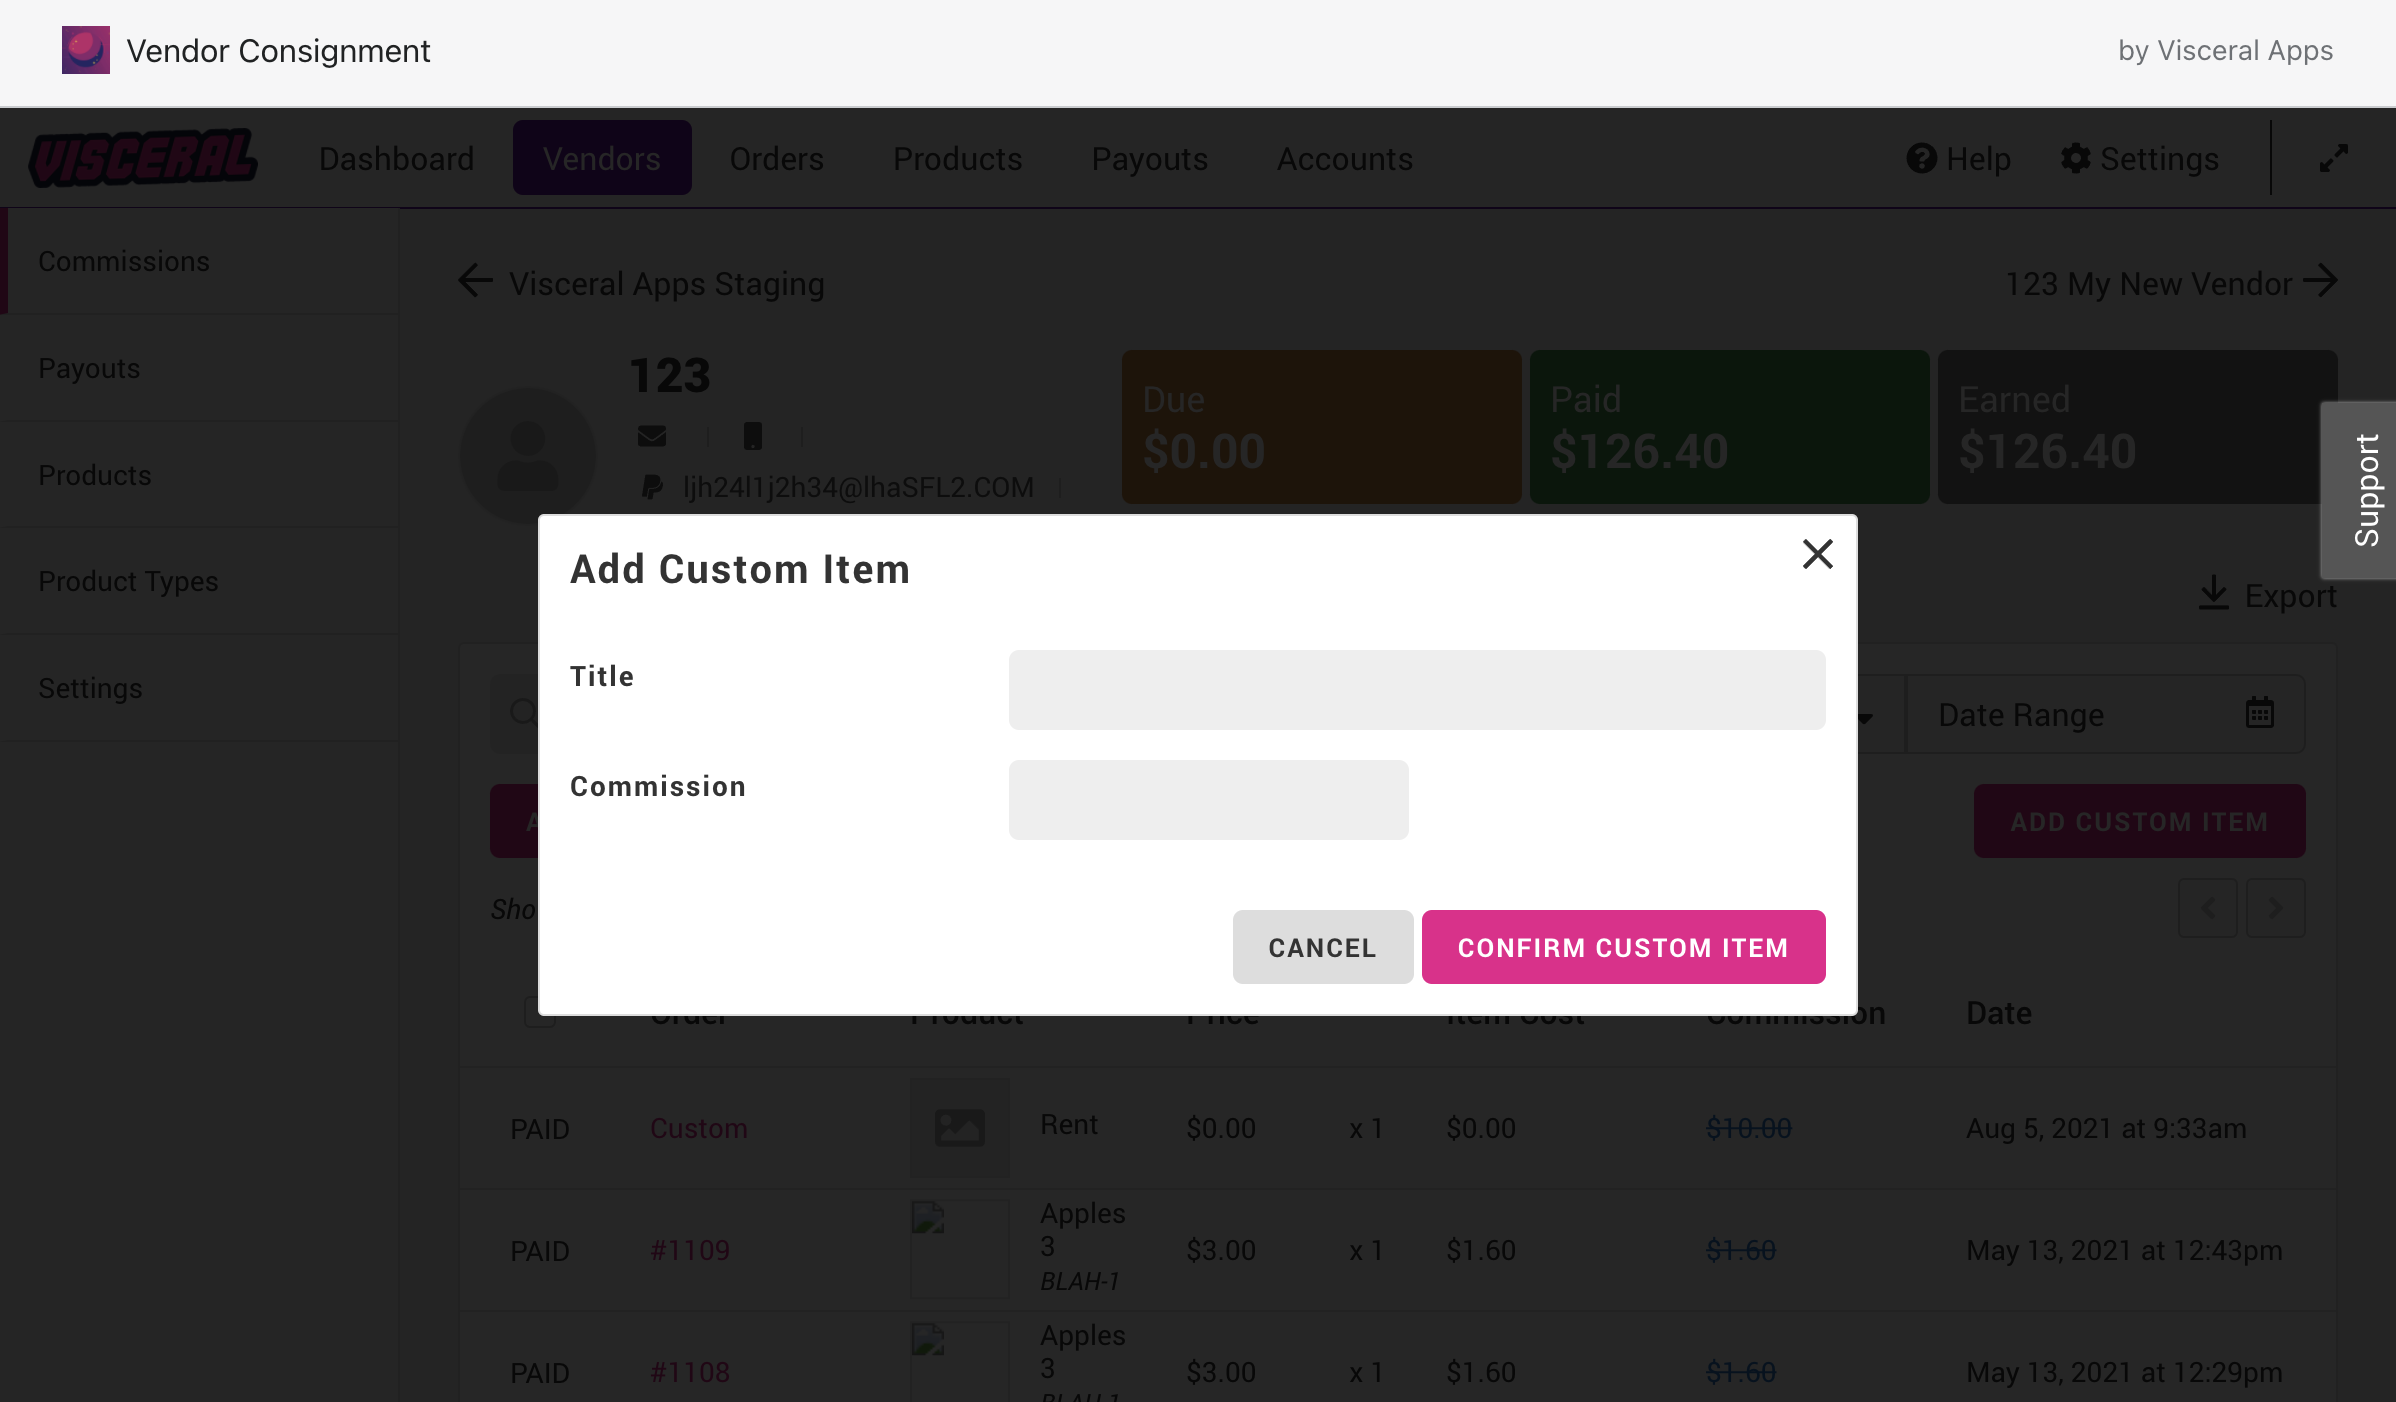Screen dimensions: 2396x1402
Task: Open the Support side tab
Action: (x=2365, y=490)
